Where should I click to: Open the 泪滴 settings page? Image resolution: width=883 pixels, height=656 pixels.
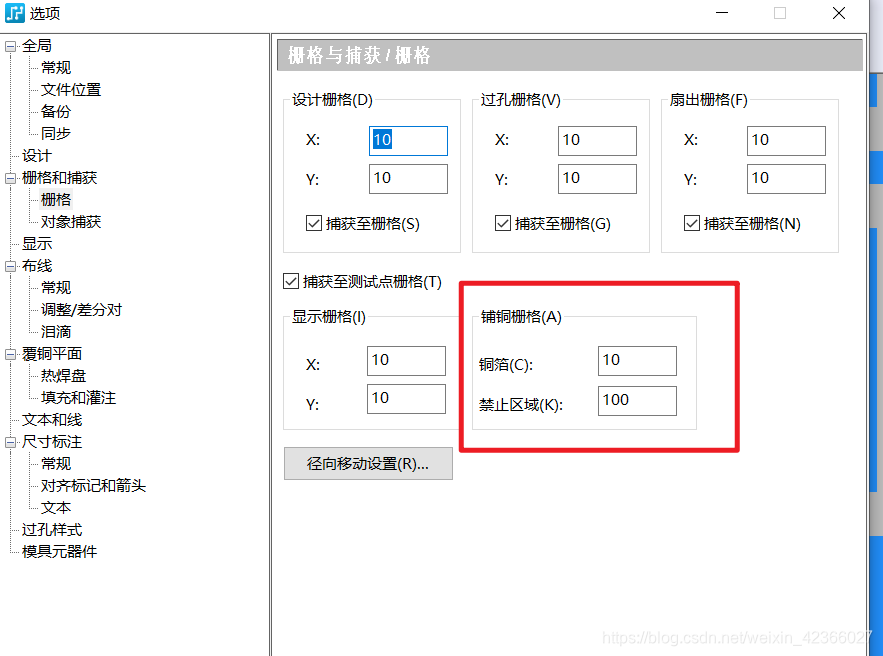click(x=56, y=332)
